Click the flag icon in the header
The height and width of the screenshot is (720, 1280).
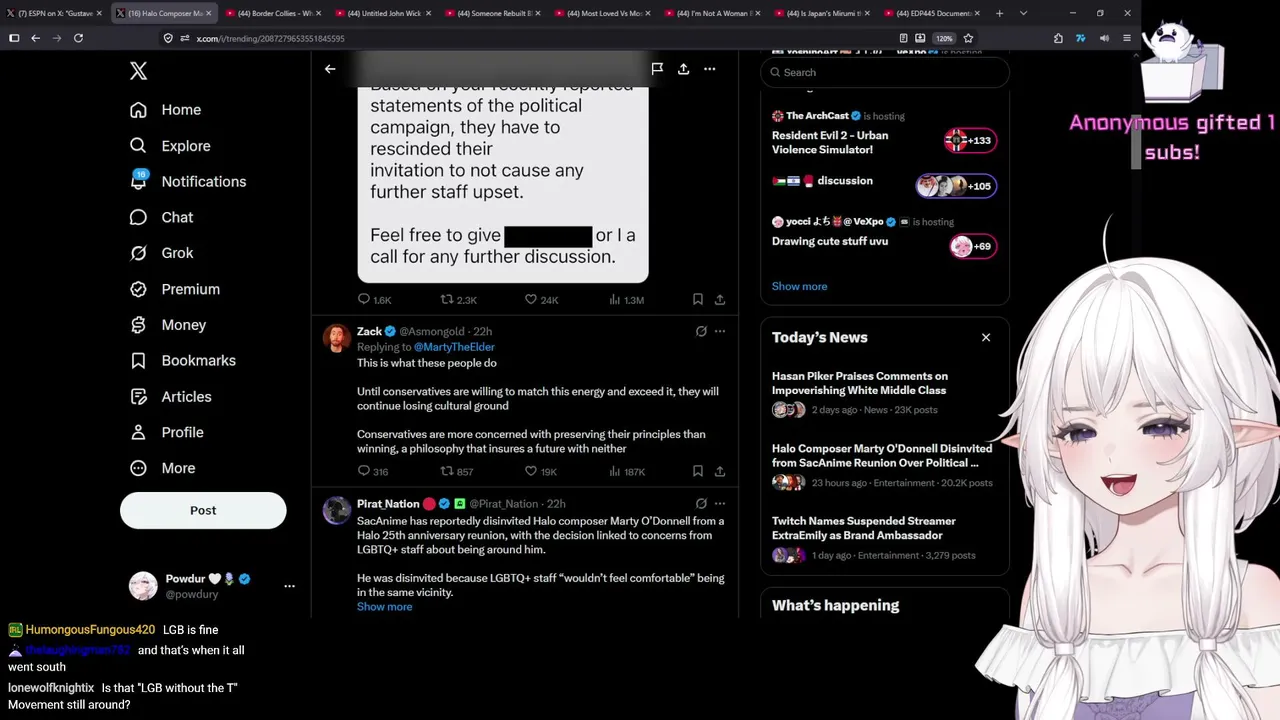click(x=657, y=69)
